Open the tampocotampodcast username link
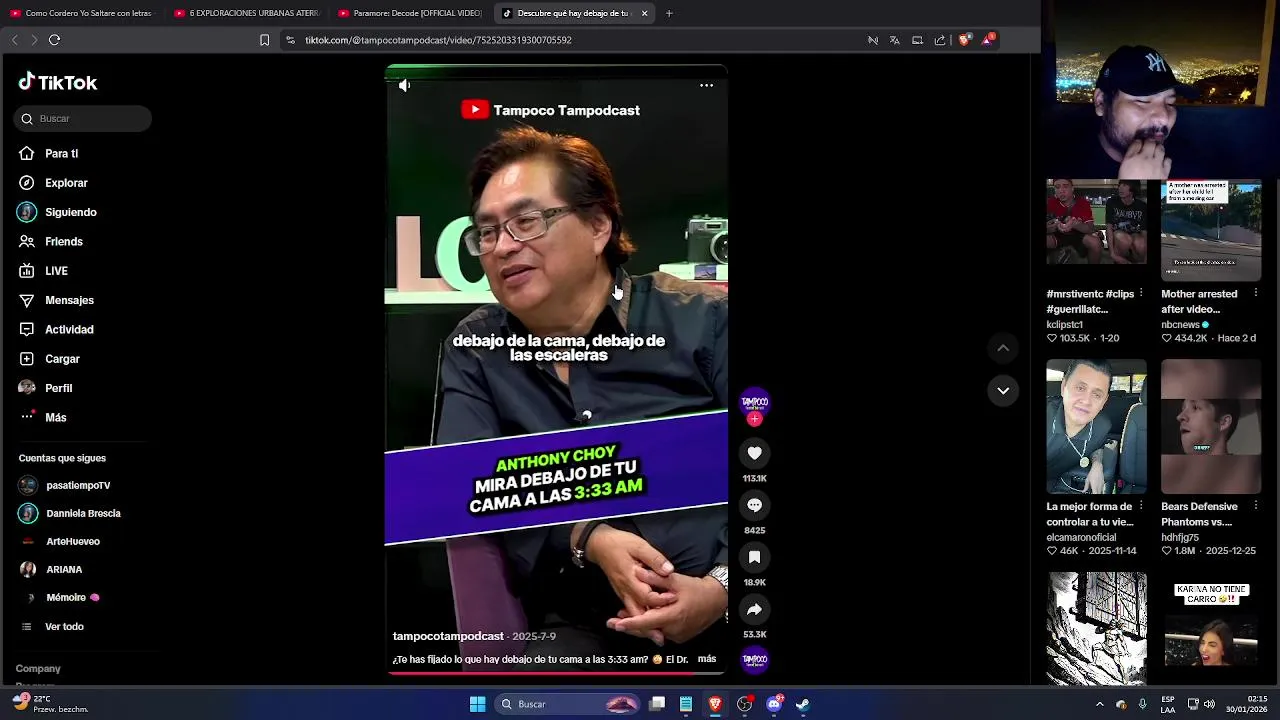1280x720 pixels. click(448, 636)
